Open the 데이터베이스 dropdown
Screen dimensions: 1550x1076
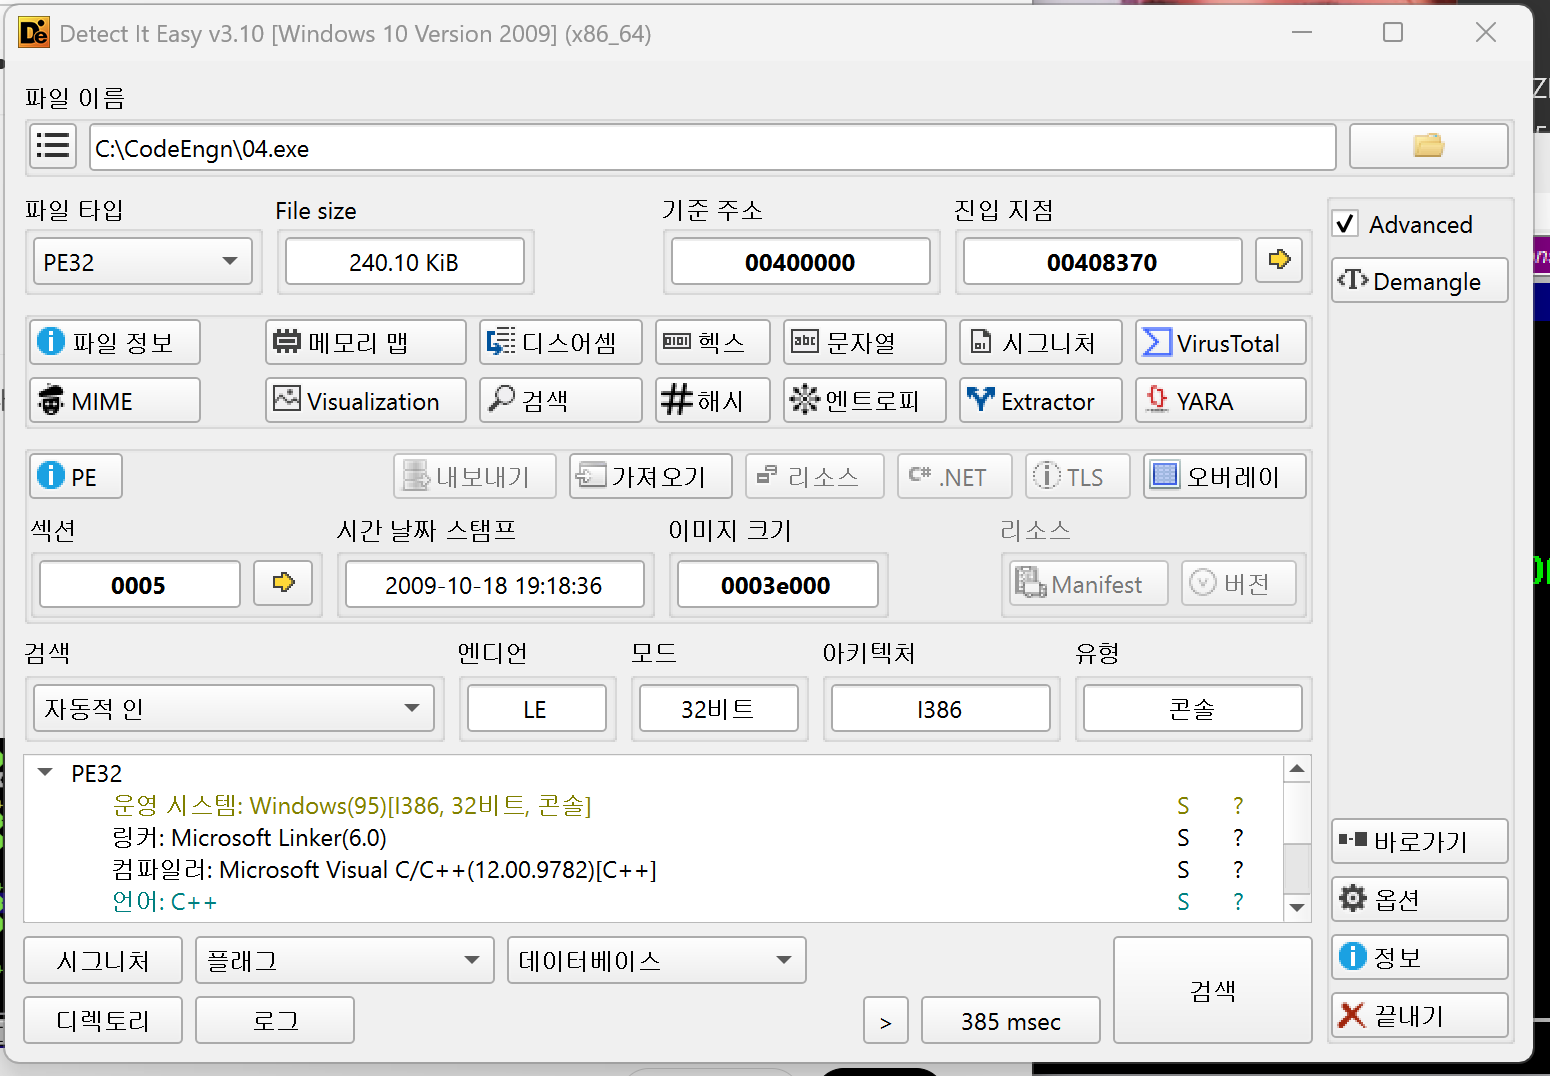point(657,960)
